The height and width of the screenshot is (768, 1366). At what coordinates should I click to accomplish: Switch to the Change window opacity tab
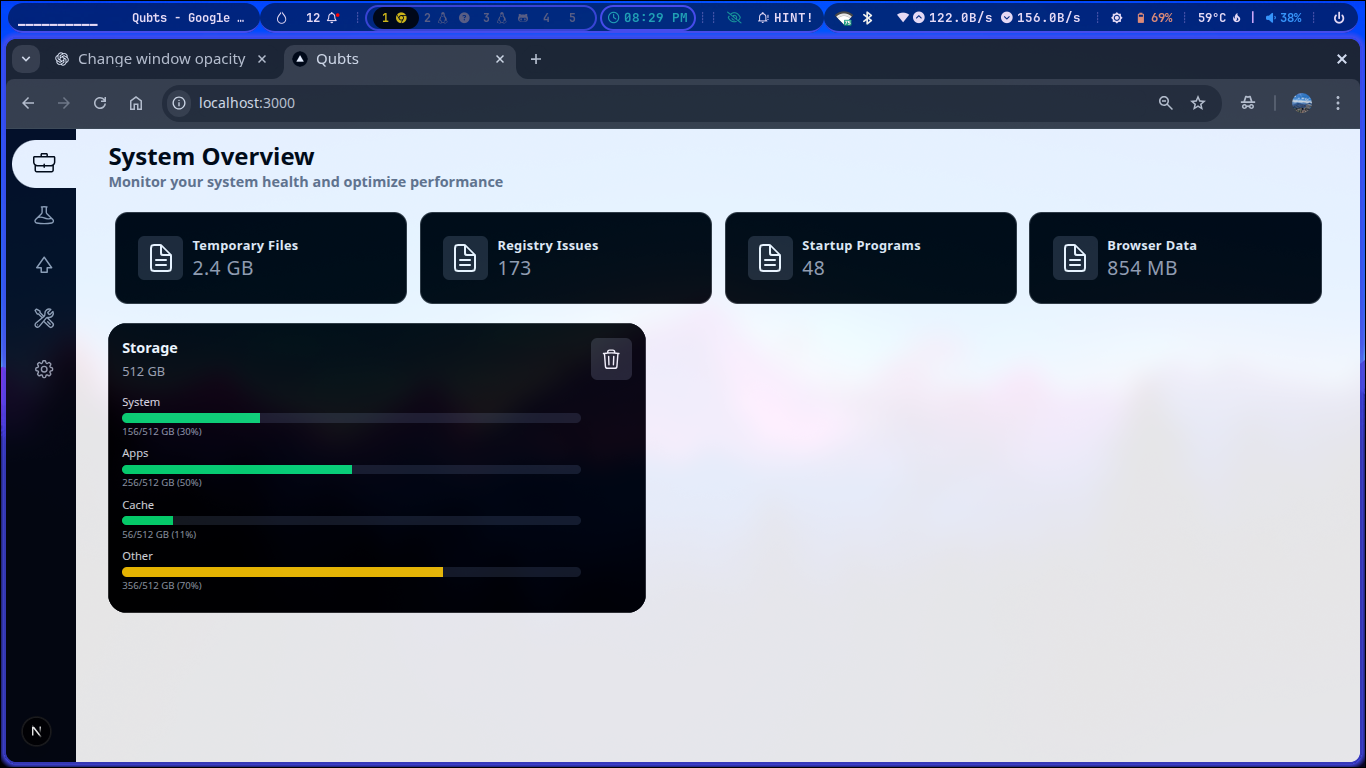point(161,59)
